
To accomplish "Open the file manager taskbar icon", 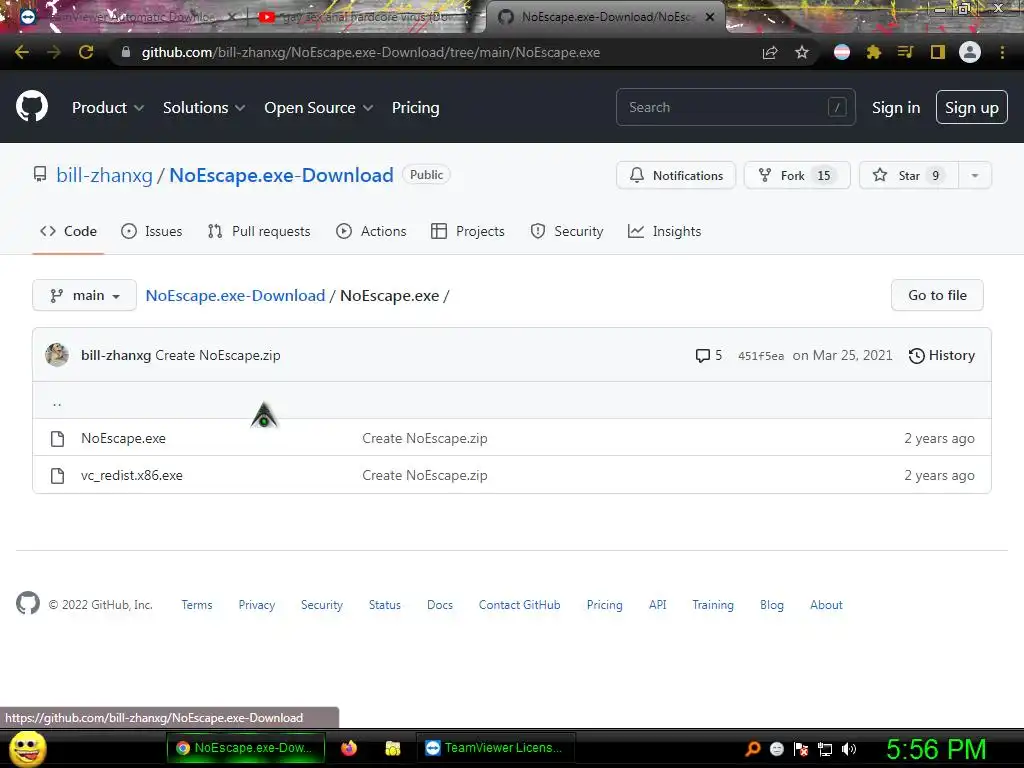I will click(392, 748).
